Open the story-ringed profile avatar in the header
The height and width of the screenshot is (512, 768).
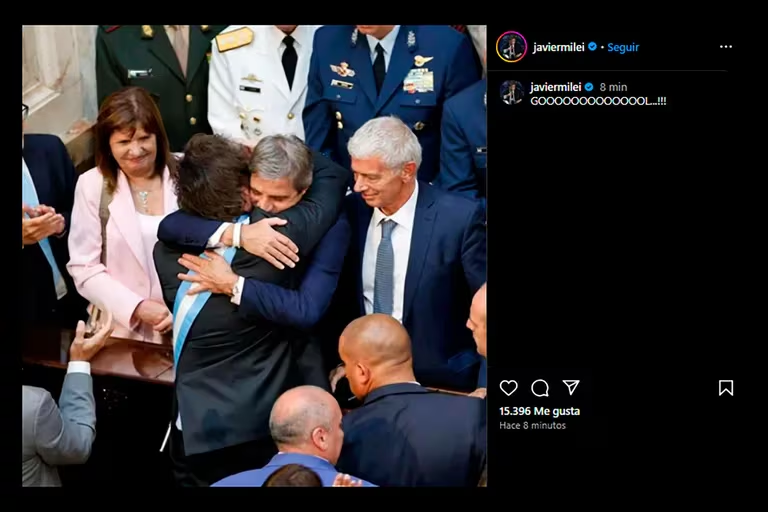tap(511, 47)
